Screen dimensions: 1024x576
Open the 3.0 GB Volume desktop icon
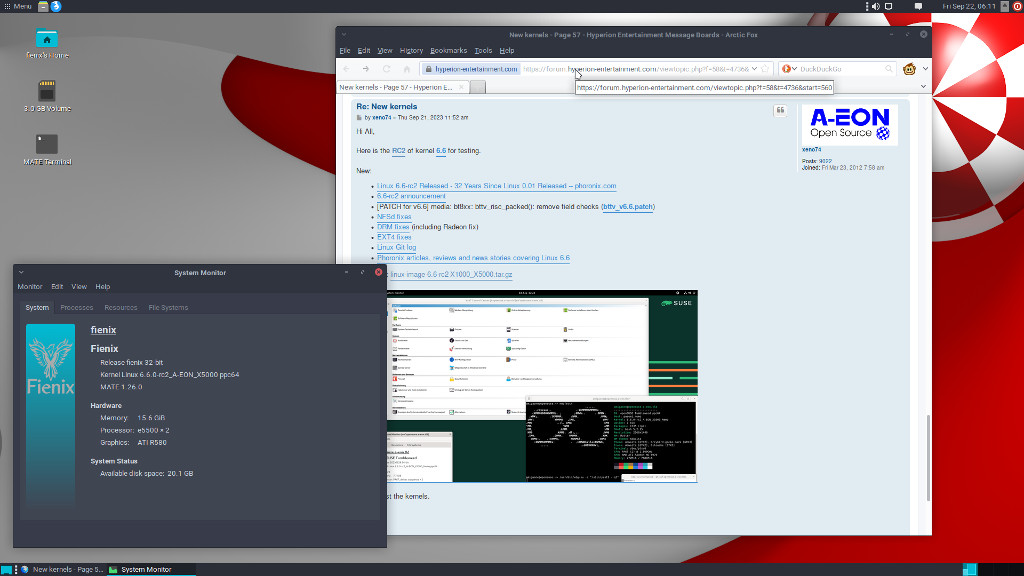(46, 96)
